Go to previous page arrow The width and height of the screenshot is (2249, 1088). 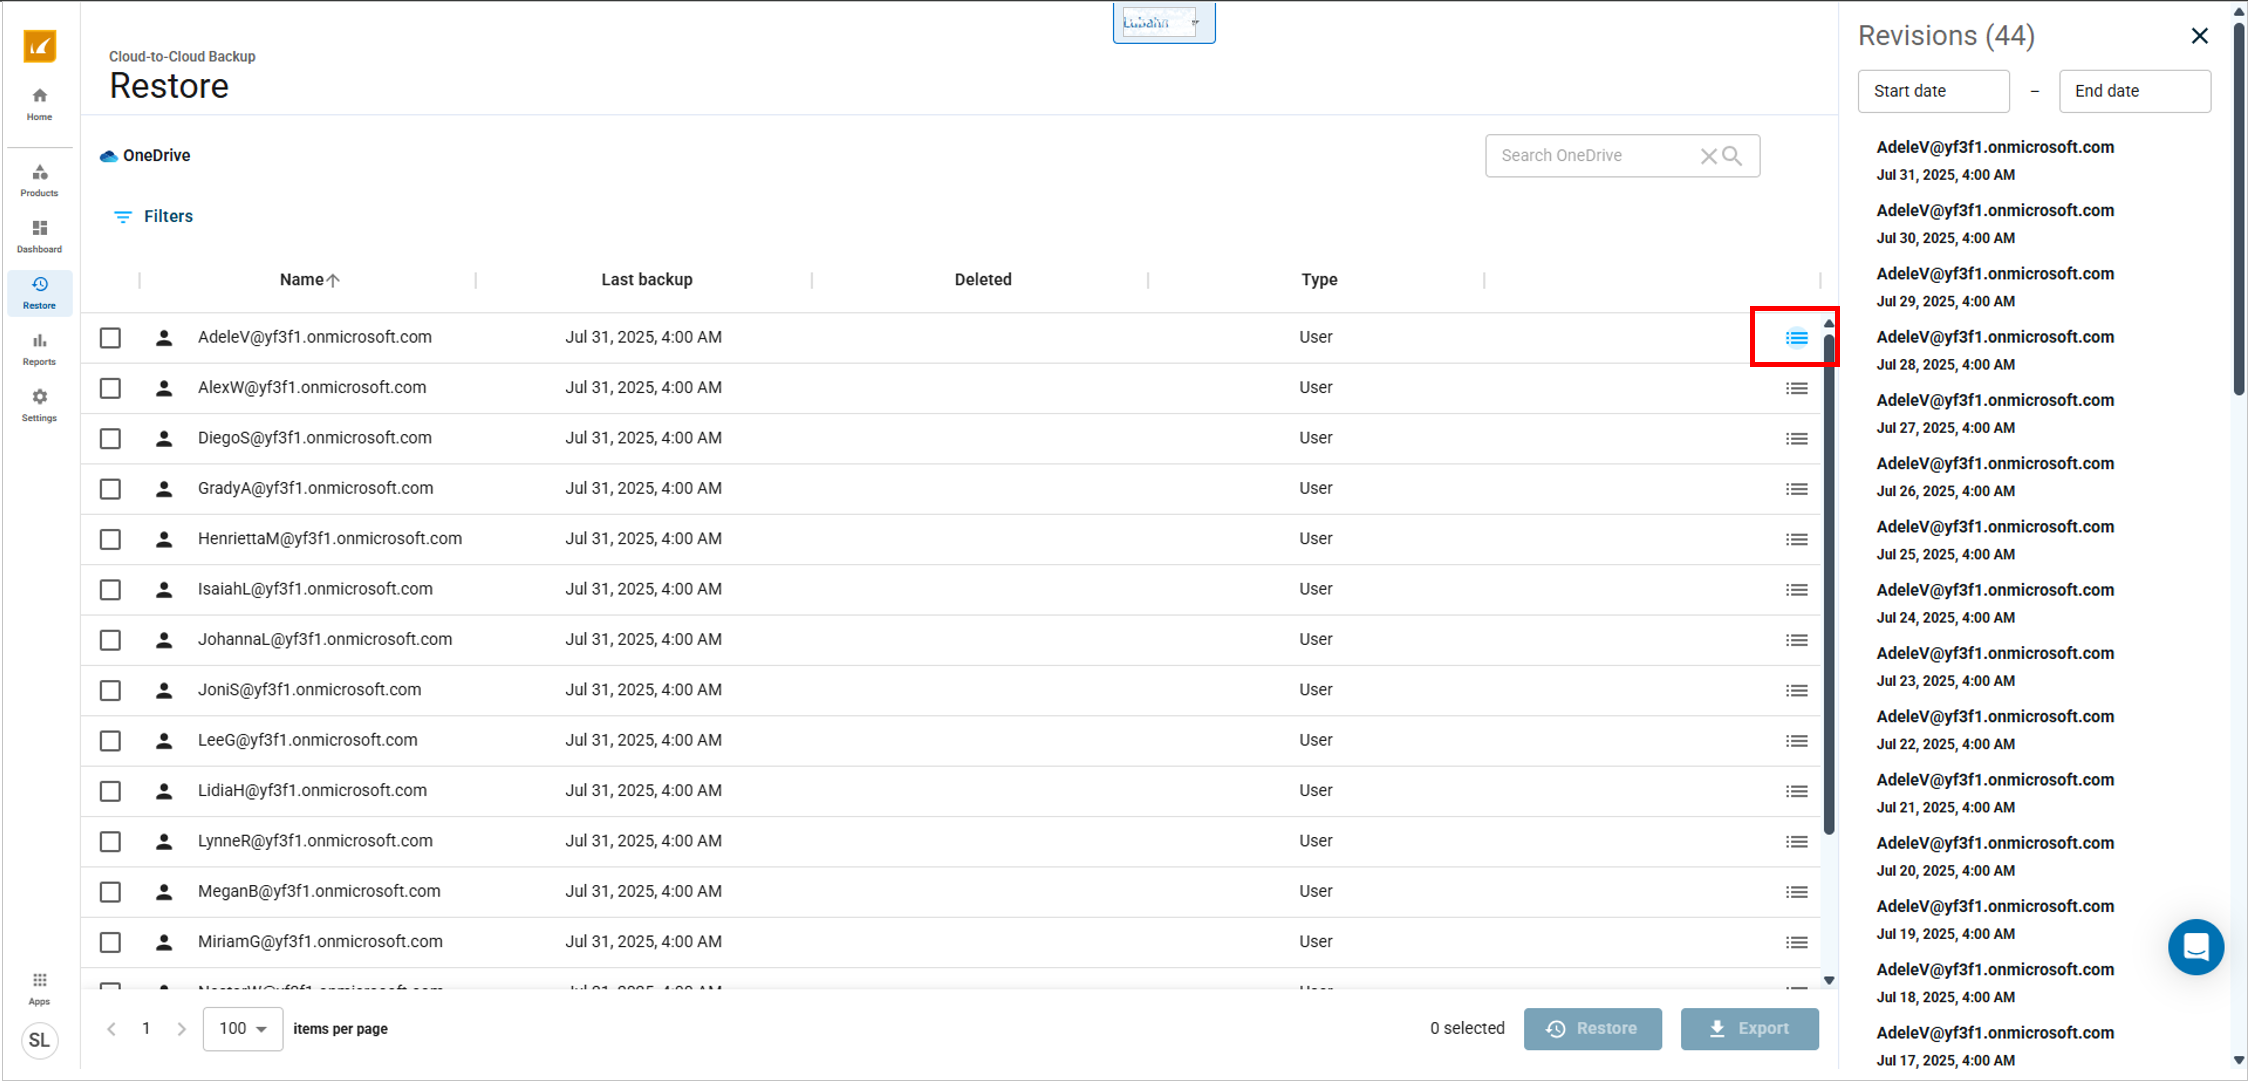click(111, 1029)
